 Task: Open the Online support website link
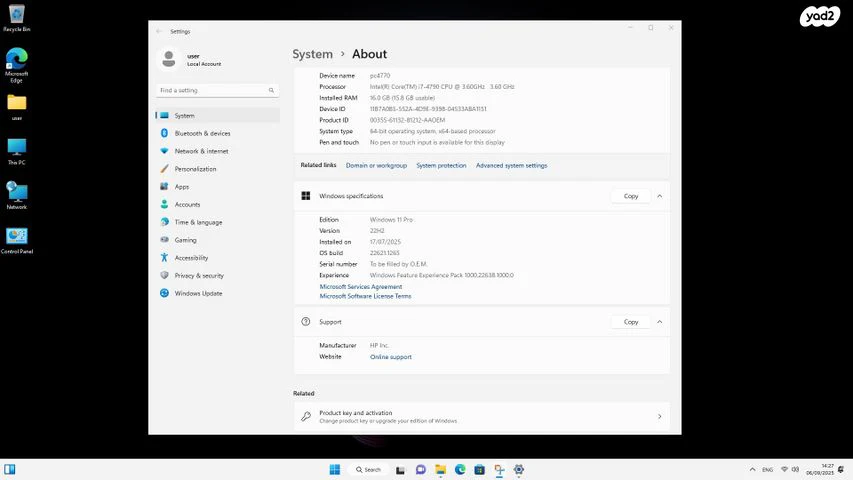pyautogui.click(x=391, y=357)
